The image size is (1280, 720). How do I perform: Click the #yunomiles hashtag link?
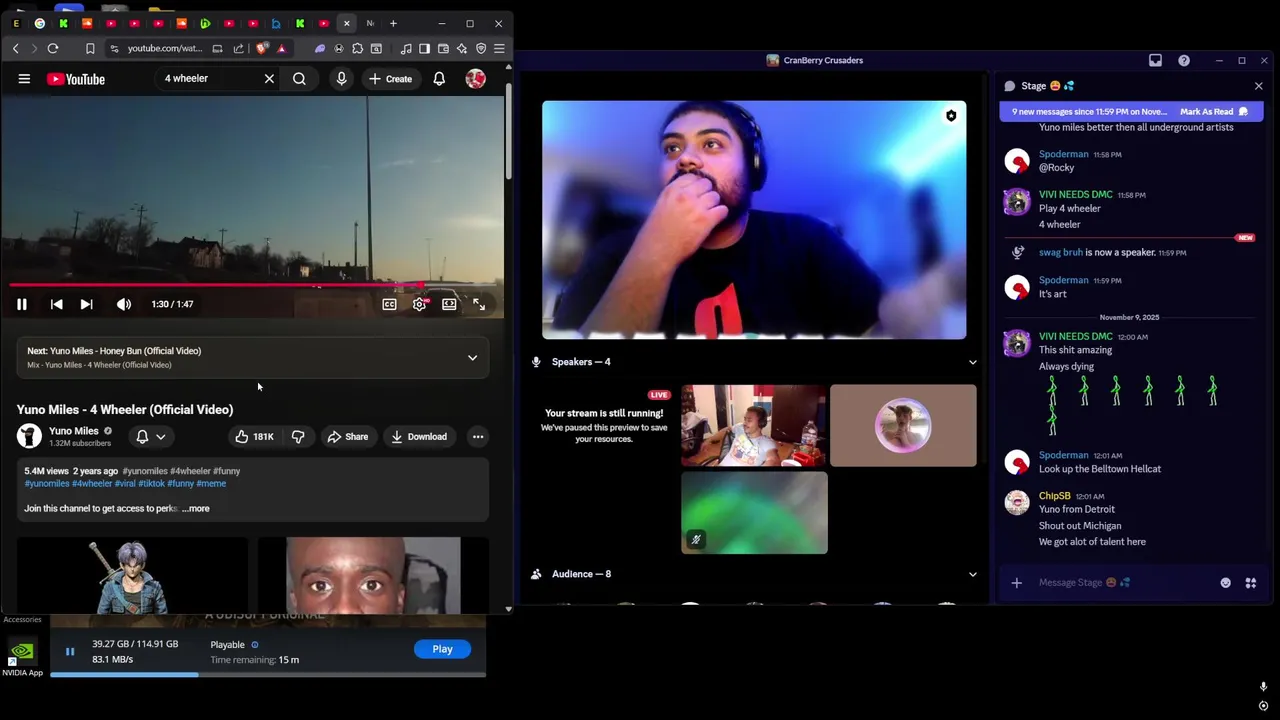coord(47,483)
